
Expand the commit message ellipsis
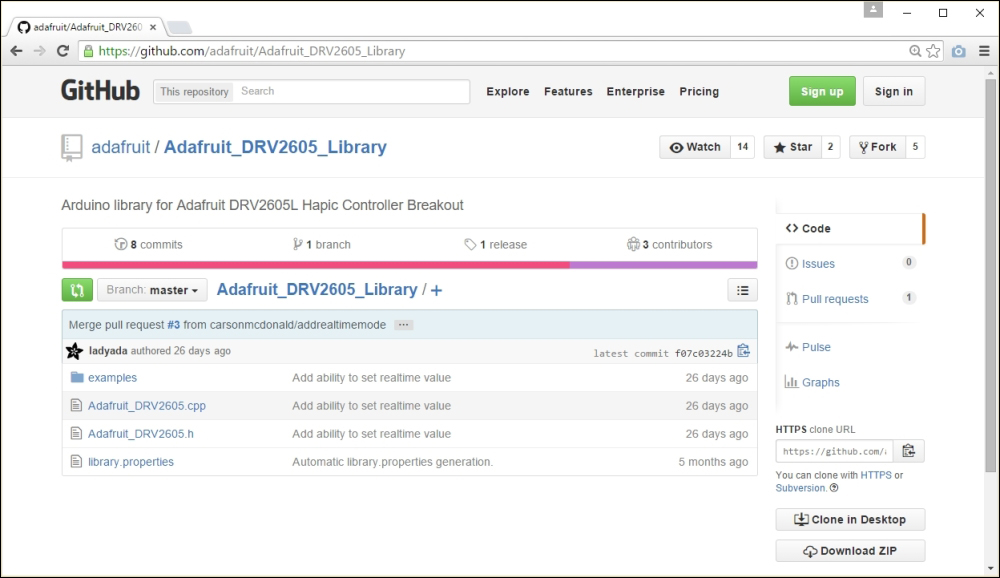click(x=403, y=325)
